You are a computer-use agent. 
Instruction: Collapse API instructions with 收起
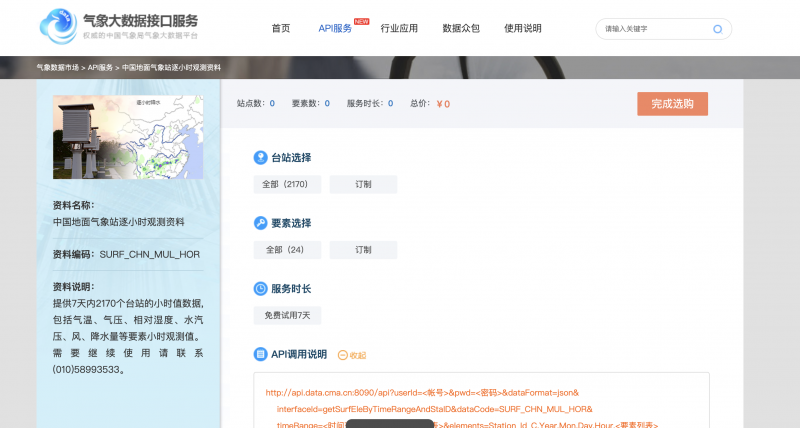(x=353, y=355)
